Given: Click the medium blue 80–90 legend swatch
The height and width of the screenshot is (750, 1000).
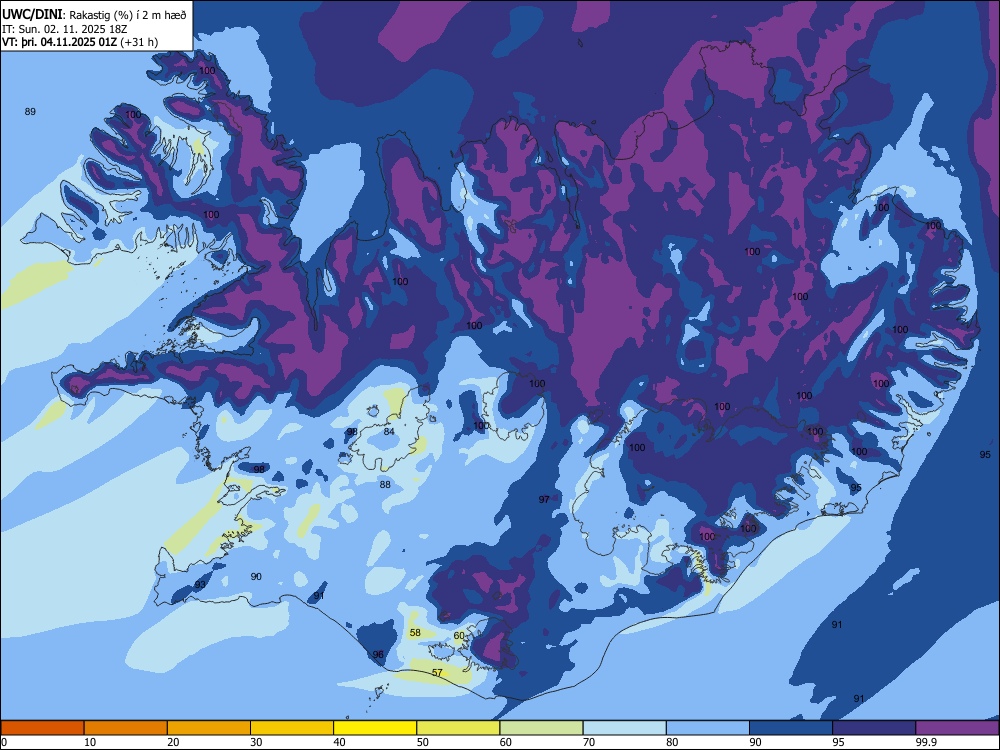Looking at the screenshot, I should tap(708, 728).
